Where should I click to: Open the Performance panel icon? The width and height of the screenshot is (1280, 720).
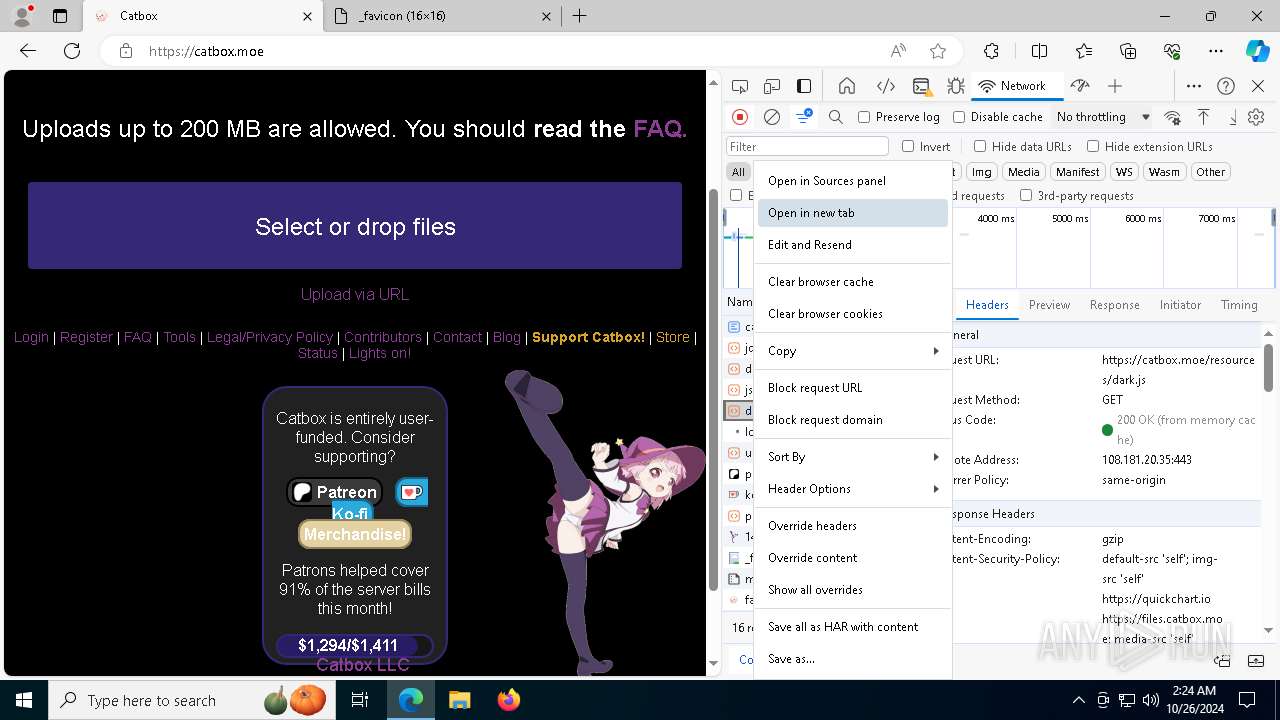pyautogui.click(x=1079, y=86)
